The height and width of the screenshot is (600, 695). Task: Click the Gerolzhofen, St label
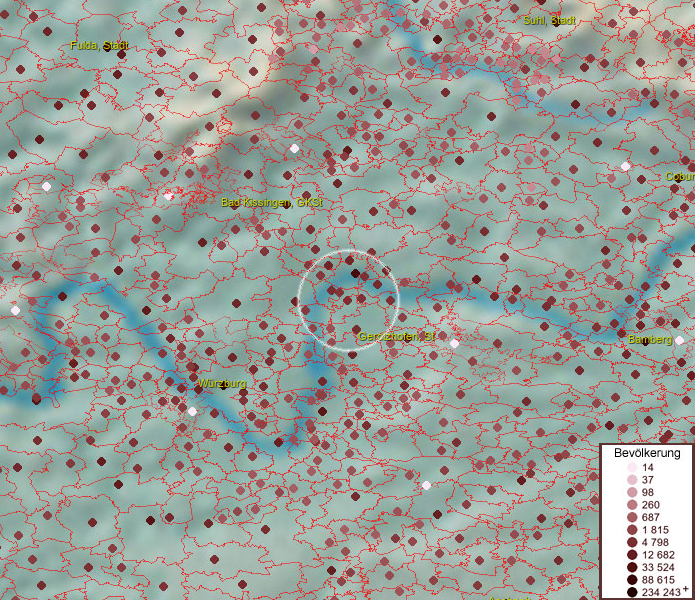397,336
